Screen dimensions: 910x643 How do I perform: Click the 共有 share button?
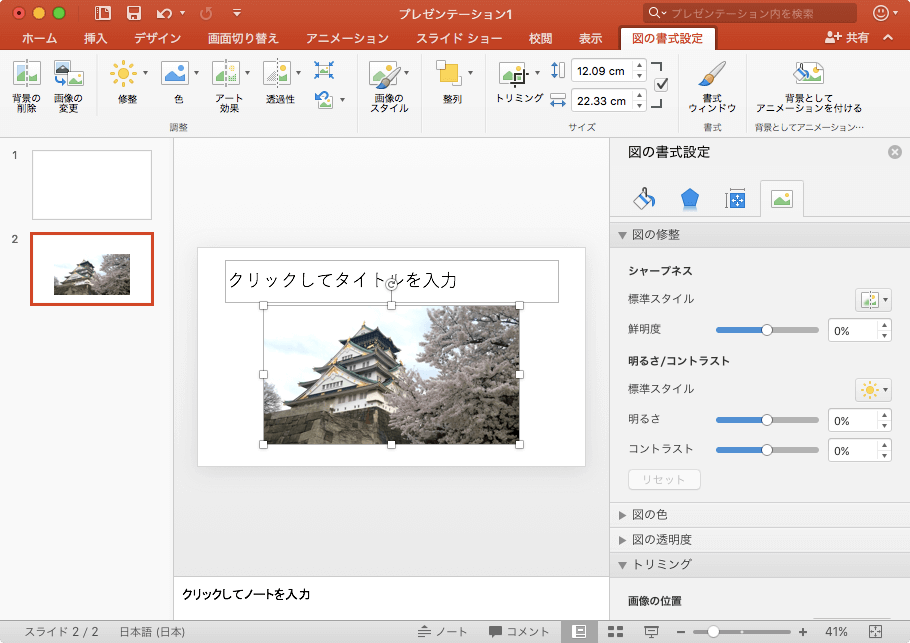846,38
